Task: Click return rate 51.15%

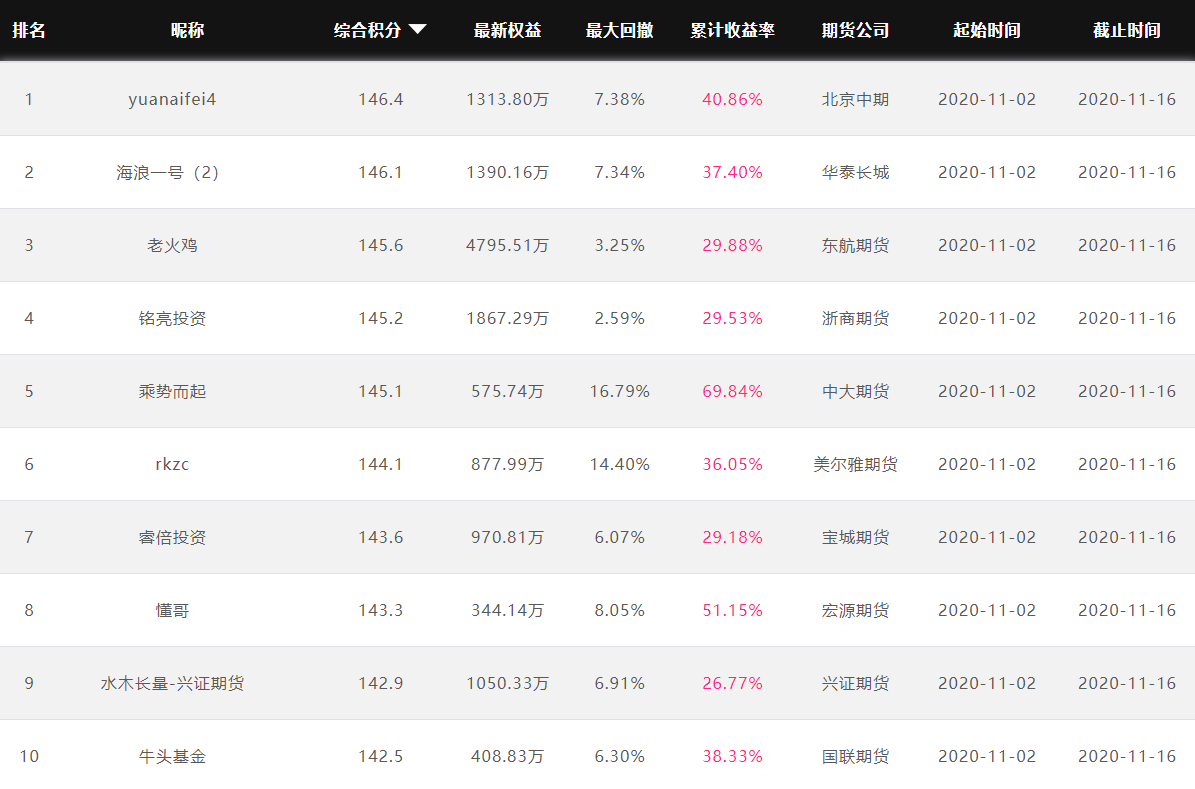Action: coord(732,611)
